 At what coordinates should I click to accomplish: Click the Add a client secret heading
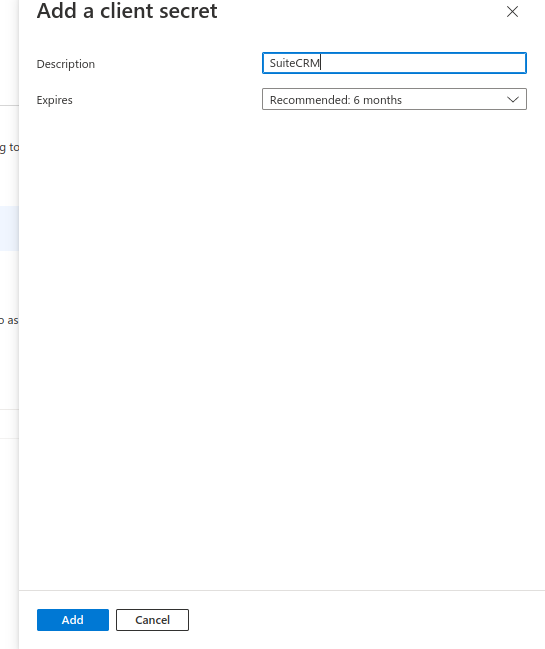[x=127, y=11]
